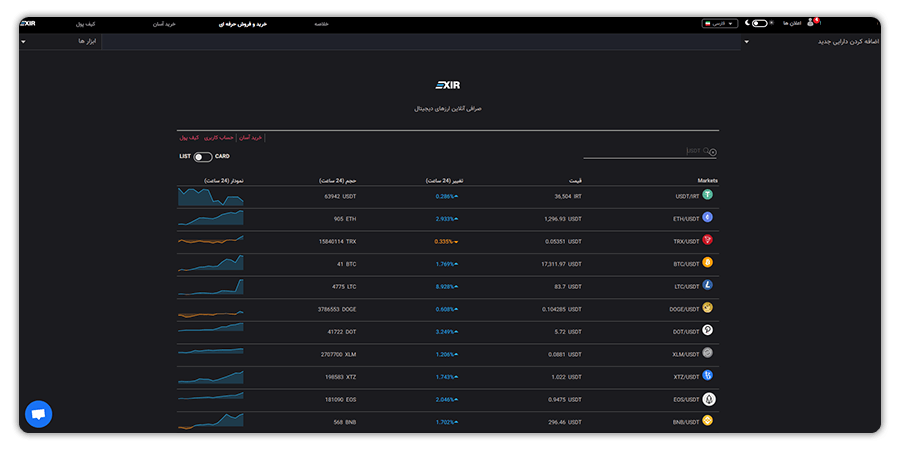The image size is (900, 450).
Task: Select the USDT/IRT market name
Action: 687,196
